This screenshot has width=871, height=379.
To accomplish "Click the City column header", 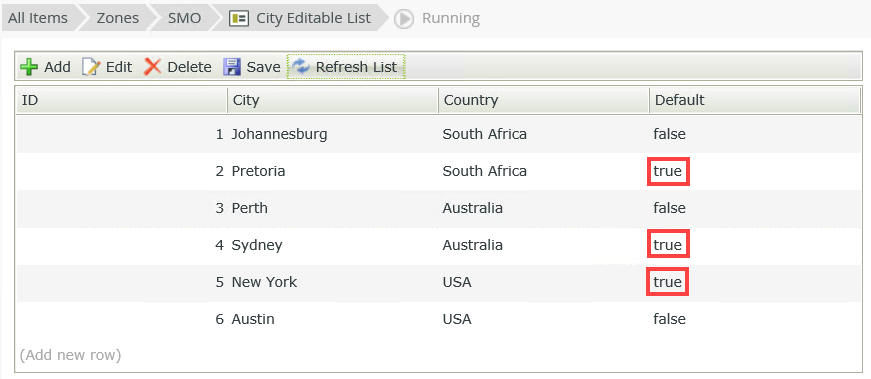I will pos(333,100).
